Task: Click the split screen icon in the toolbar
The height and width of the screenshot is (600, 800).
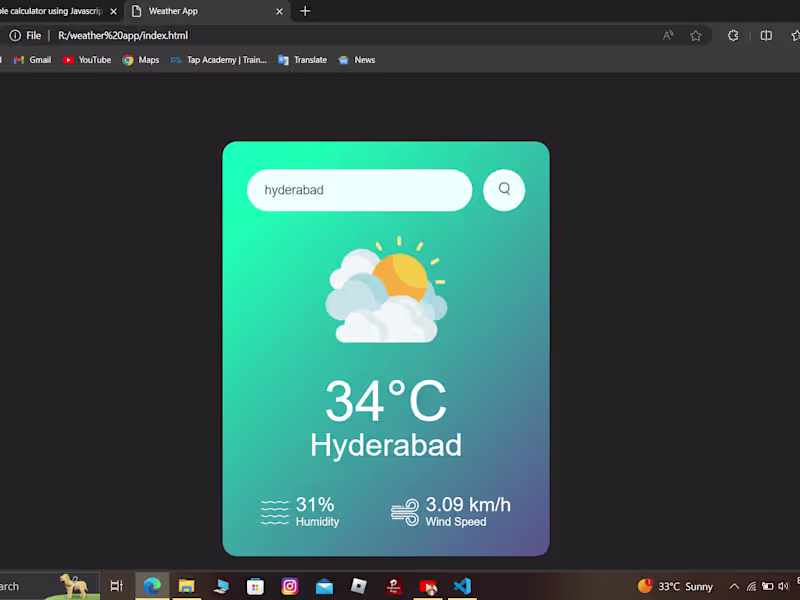Action: pyautogui.click(x=765, y=35)
